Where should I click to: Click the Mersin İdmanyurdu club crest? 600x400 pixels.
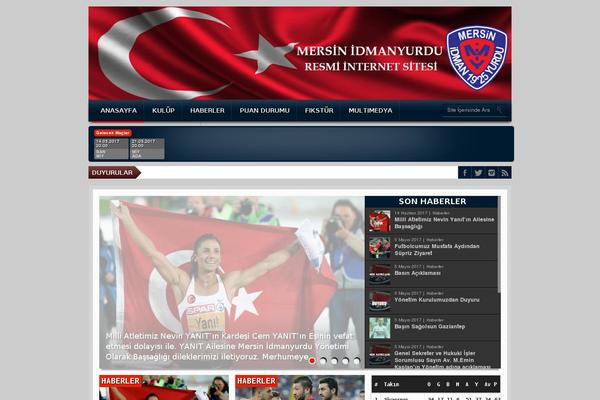(477, 58)
